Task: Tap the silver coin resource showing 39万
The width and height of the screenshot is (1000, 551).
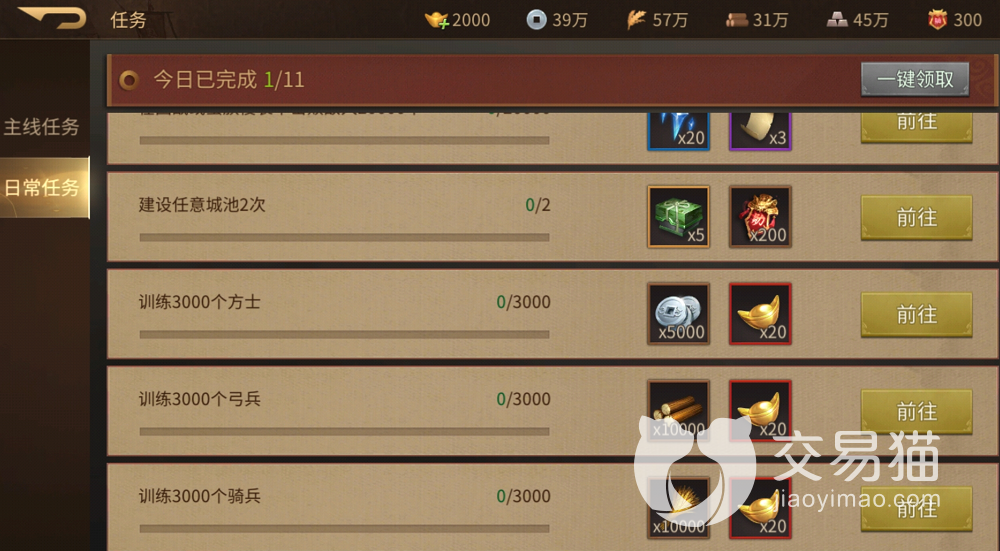Action: pyautogui.click(x=557, y=20)
